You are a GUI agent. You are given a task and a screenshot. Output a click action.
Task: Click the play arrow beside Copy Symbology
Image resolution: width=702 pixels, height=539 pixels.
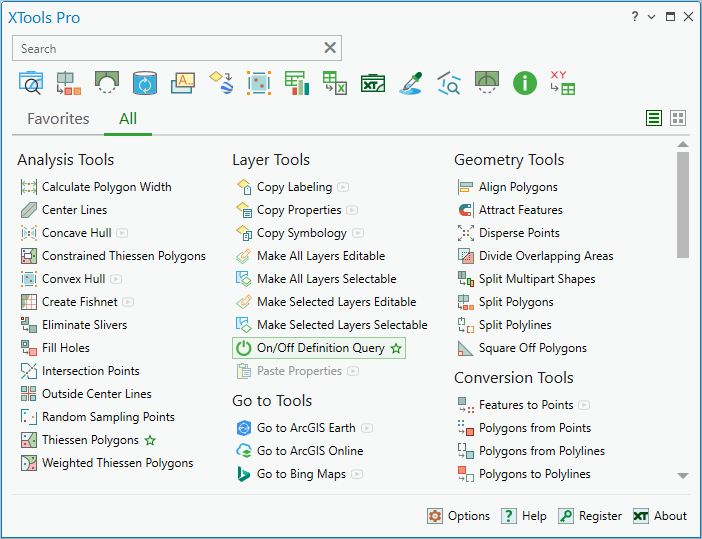tap(358, 233)
